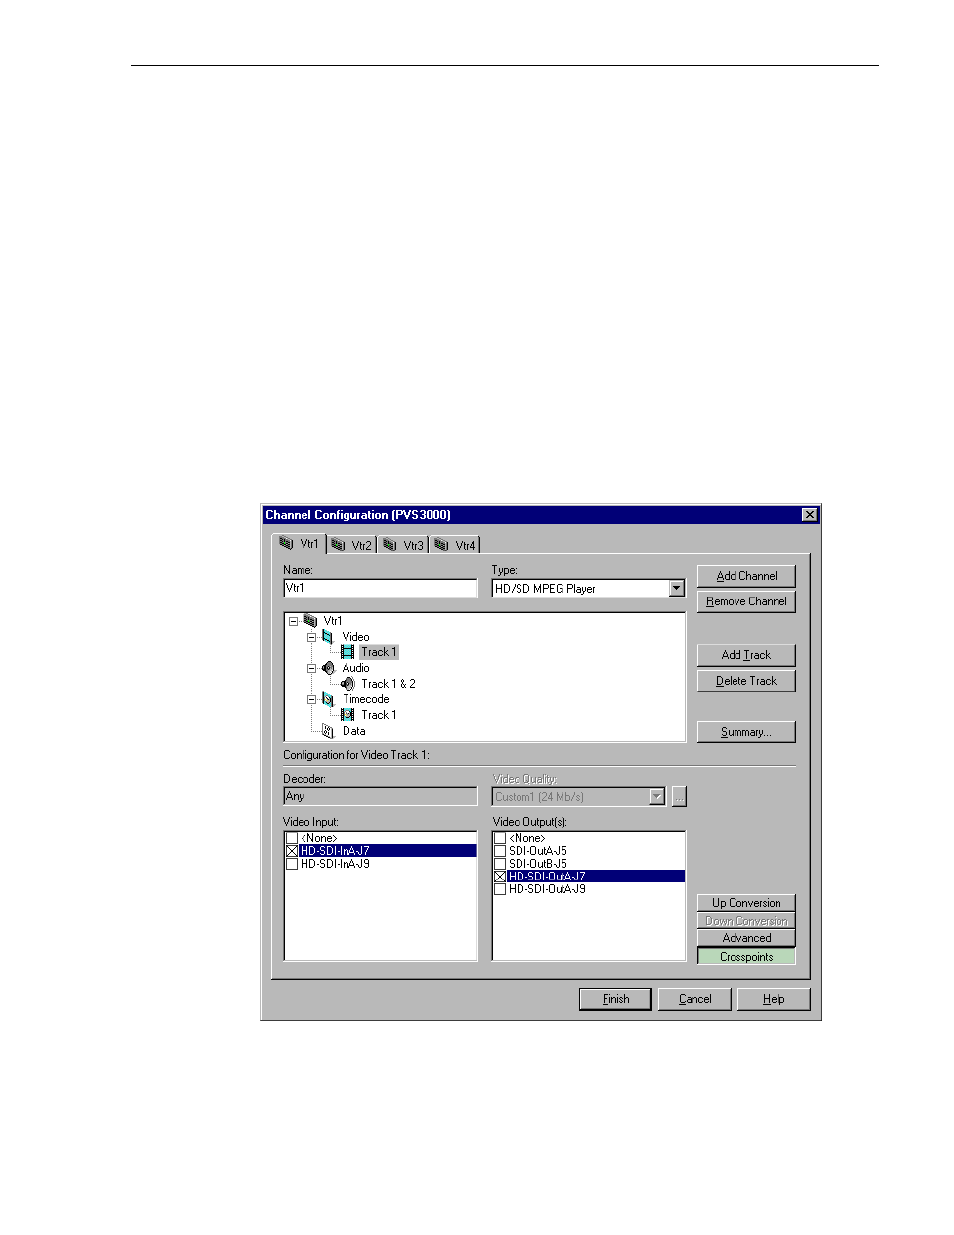Click the Help button

773,999
